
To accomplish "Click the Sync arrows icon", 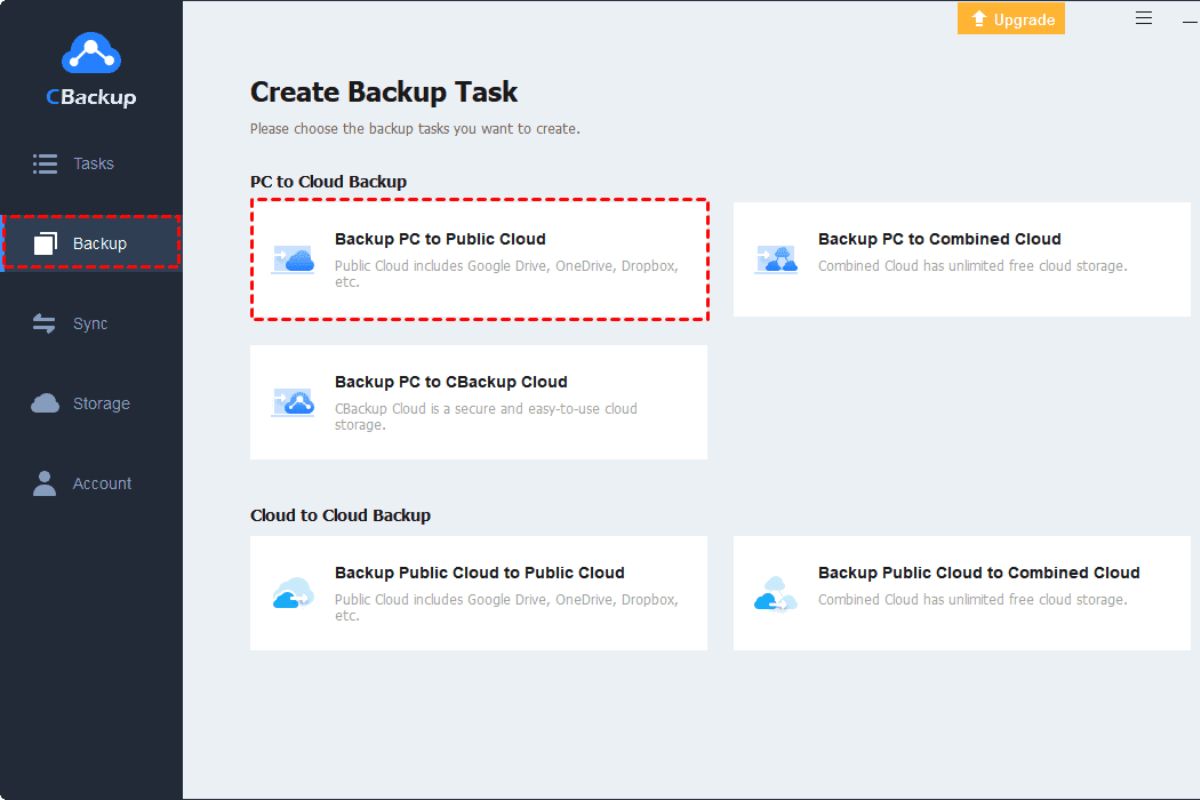I will click(45, 323).
